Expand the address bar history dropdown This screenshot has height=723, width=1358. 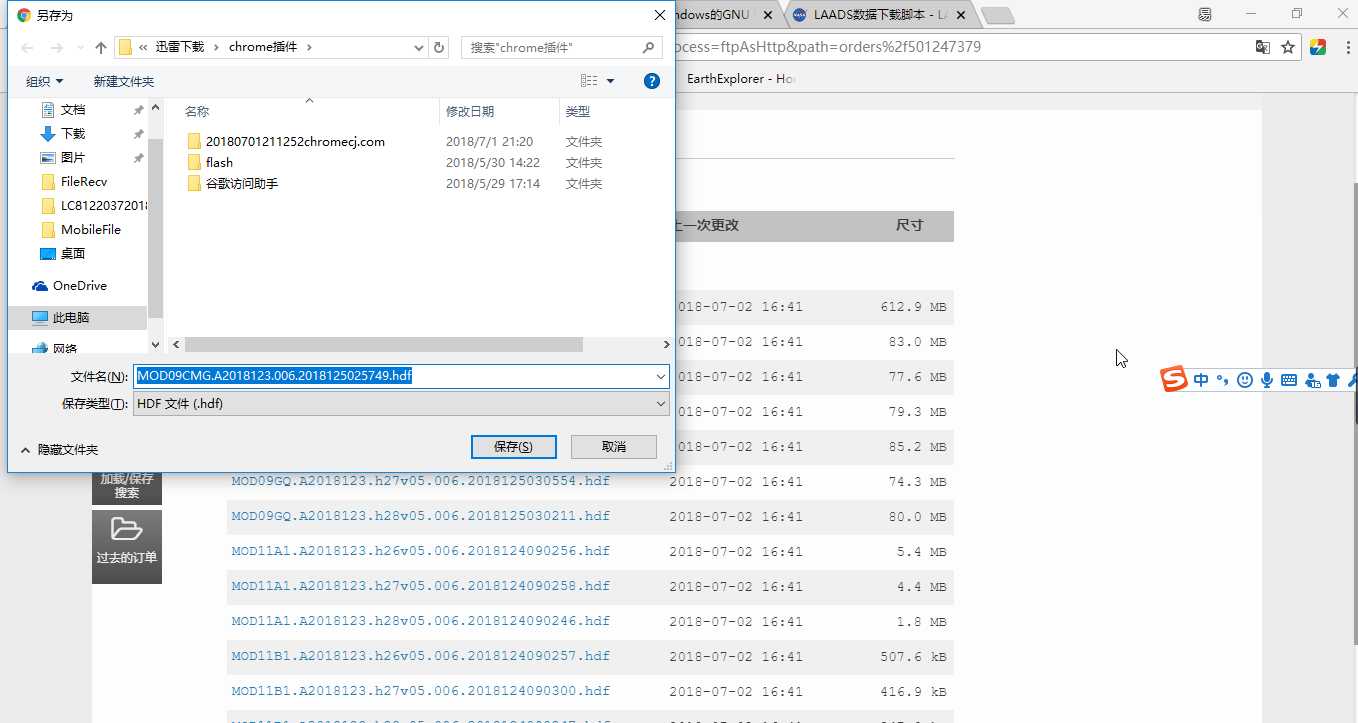419,47
